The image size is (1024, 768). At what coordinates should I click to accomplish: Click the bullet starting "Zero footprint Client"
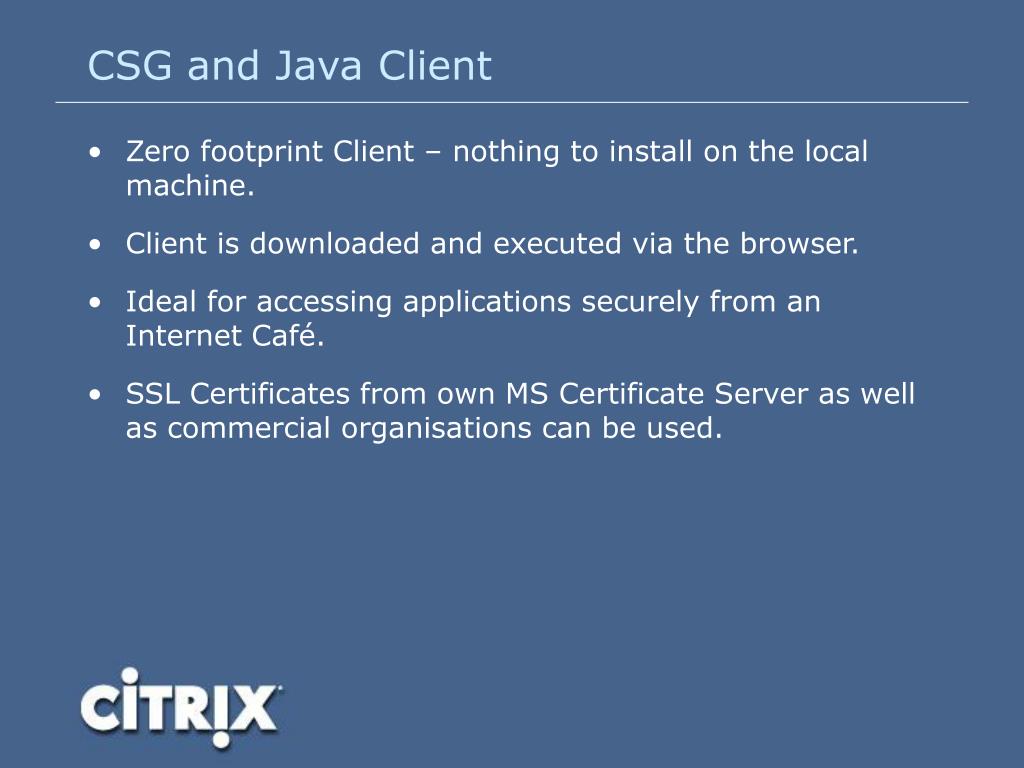(496, 168)
